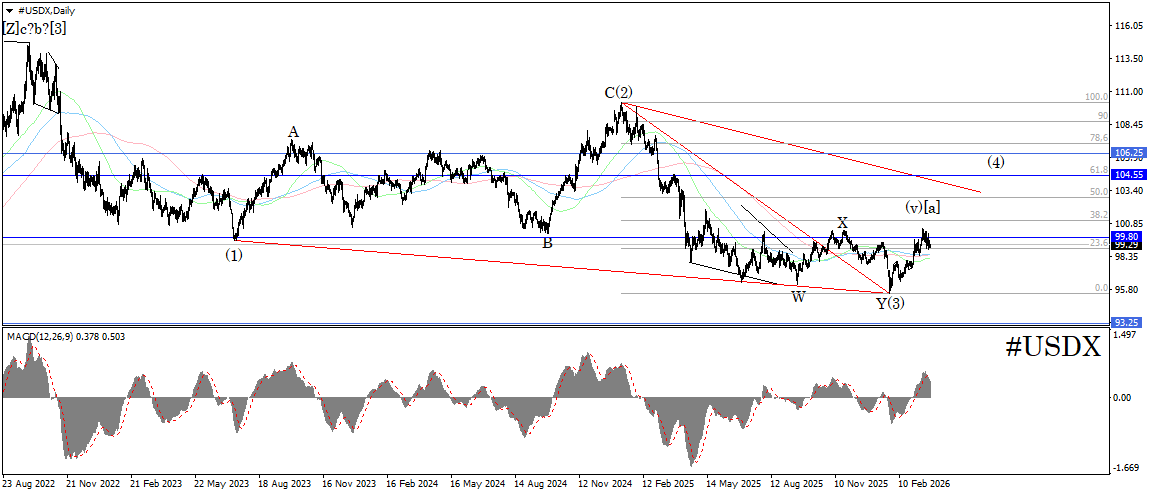The image size is (1149, 495).
Task: Select the 106.25 blue price label
Action: [x=1125, y=153]
